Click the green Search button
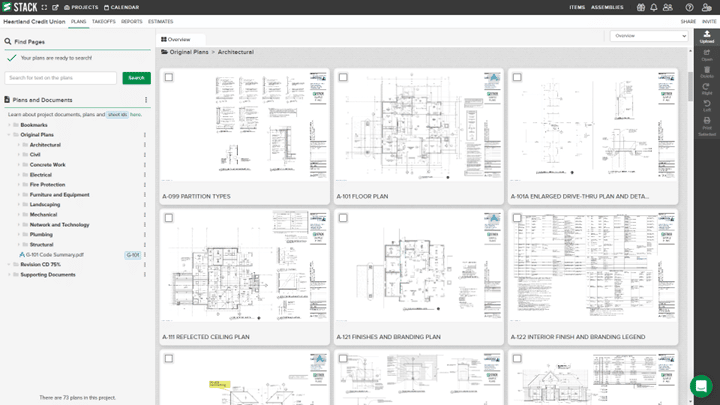Viewport: 720px width, 405px height. point(136,78)
